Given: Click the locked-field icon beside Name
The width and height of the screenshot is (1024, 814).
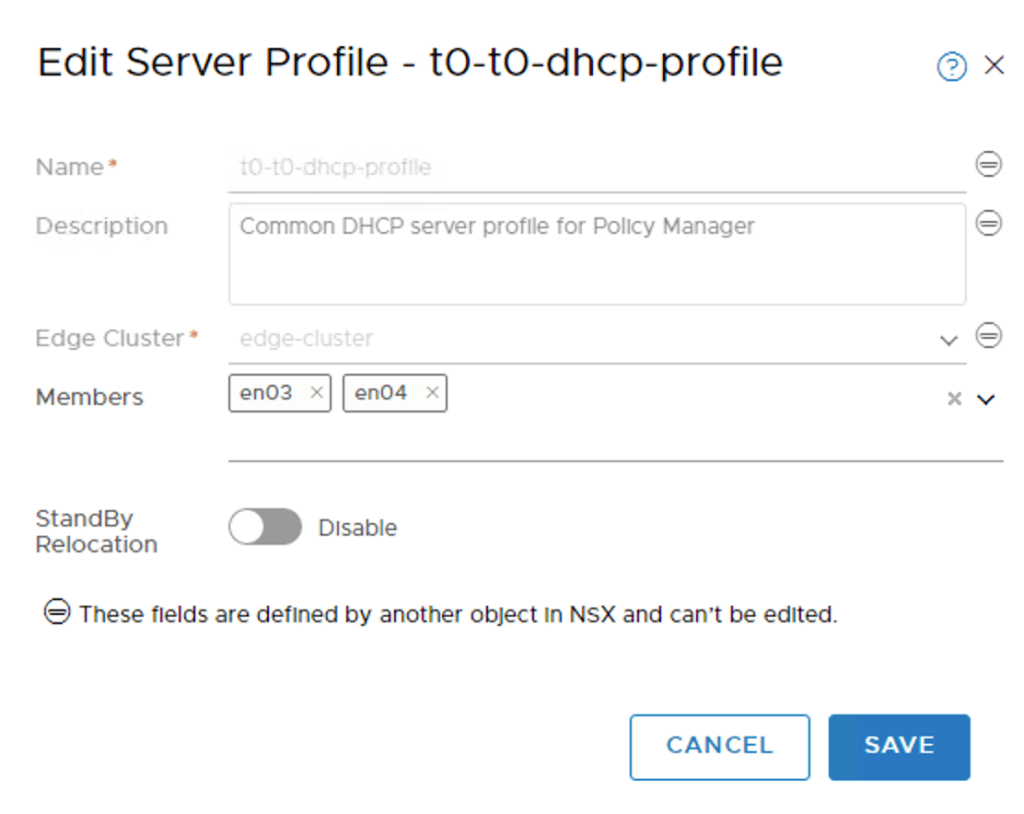Looking at the screenshot, I should [x=988, y=164].
